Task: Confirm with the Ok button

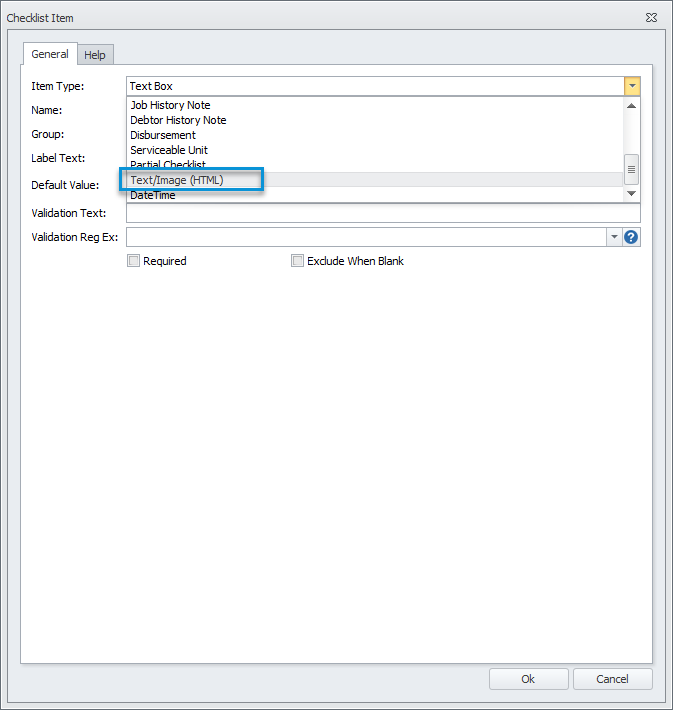Action: point(529,679)
